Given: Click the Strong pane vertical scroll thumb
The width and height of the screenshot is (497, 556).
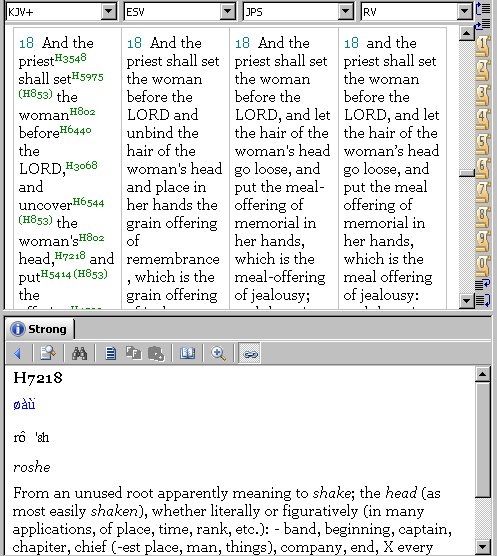Looking at the screenshot, I should [x=483, y=440].
